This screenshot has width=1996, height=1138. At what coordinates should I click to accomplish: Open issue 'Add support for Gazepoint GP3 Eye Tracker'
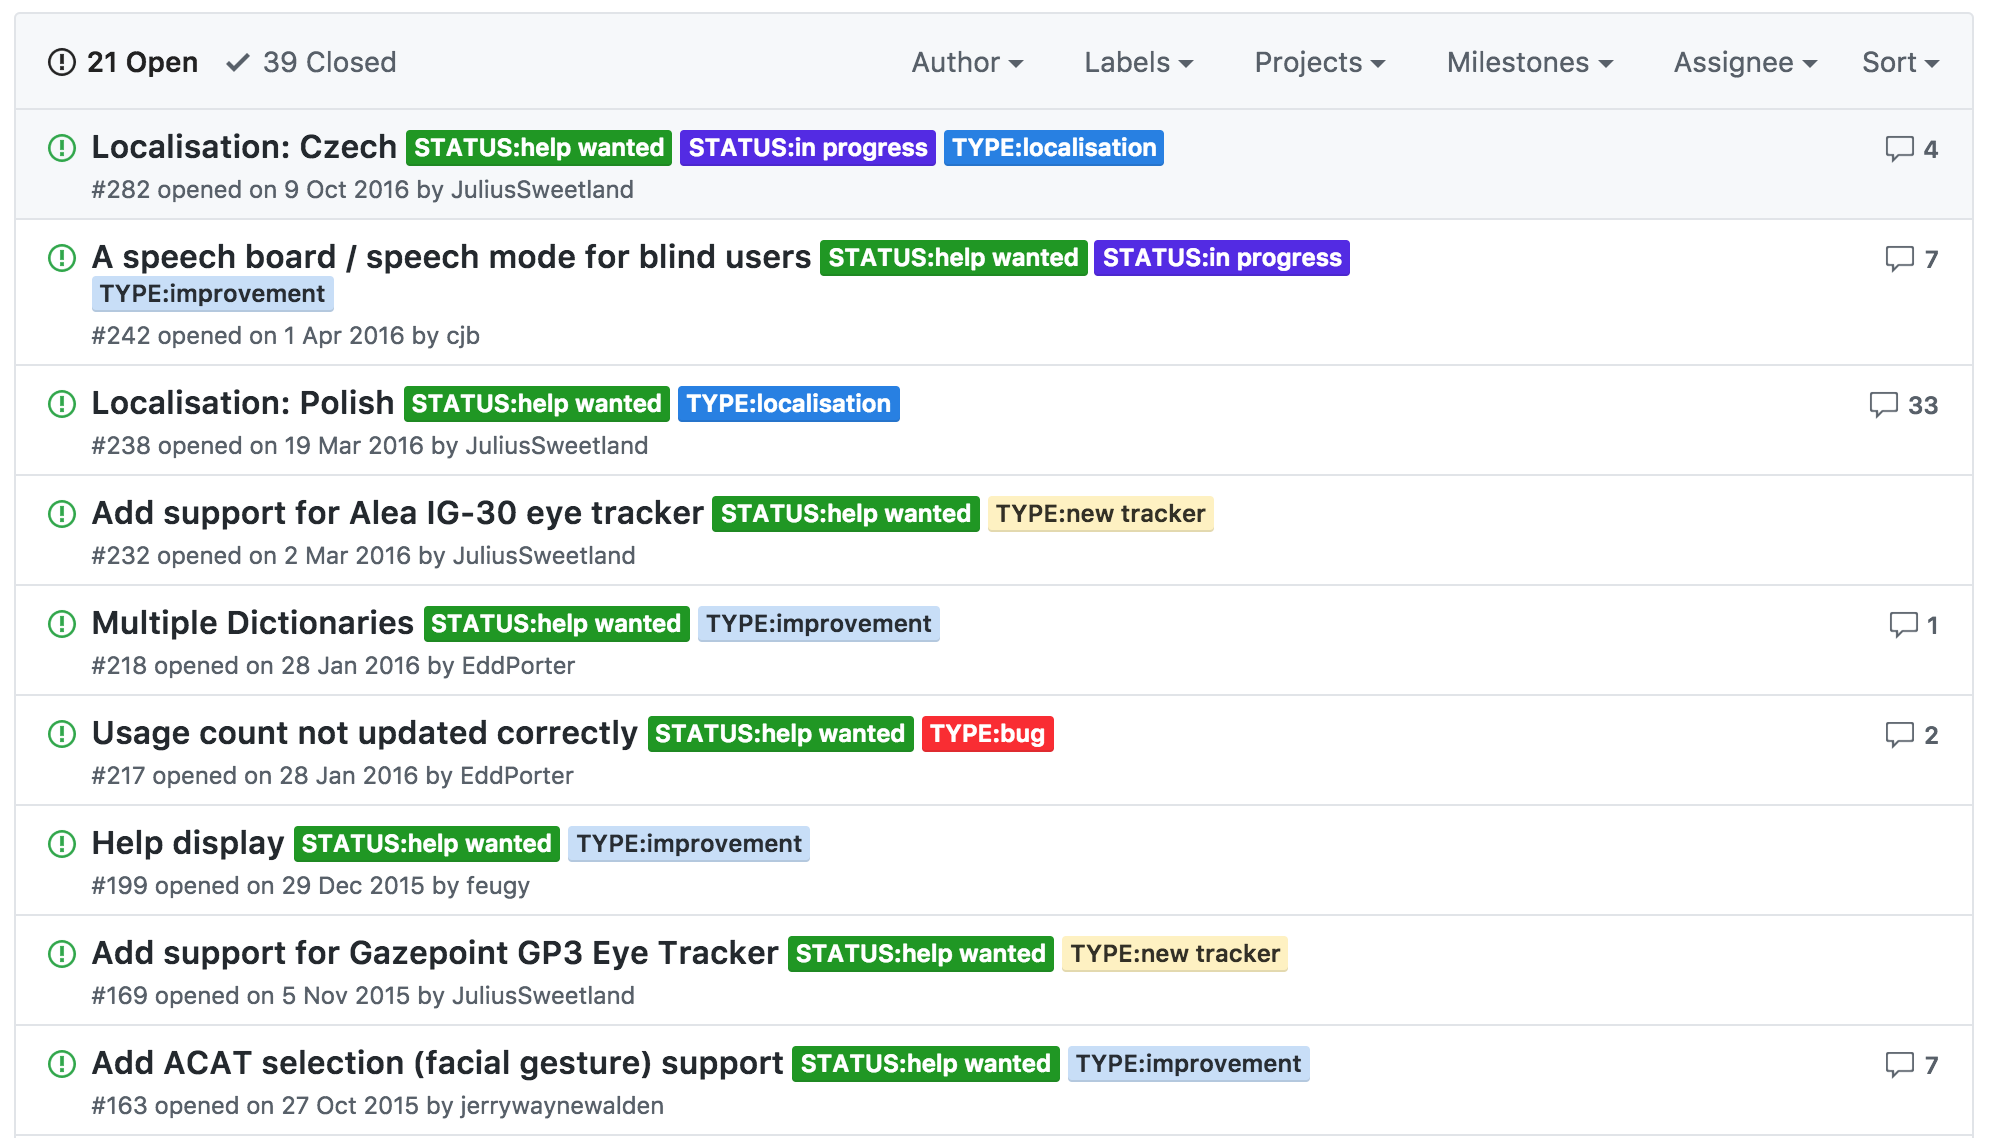pyautogui.click(x=434, y=953)
